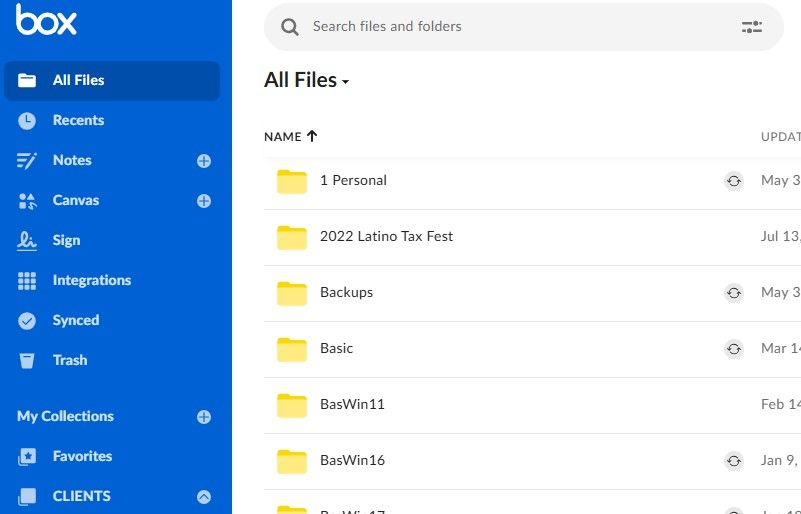
Task: Open Sign from the sidebar
Action: pyautogui.click(x=66, y=240)
